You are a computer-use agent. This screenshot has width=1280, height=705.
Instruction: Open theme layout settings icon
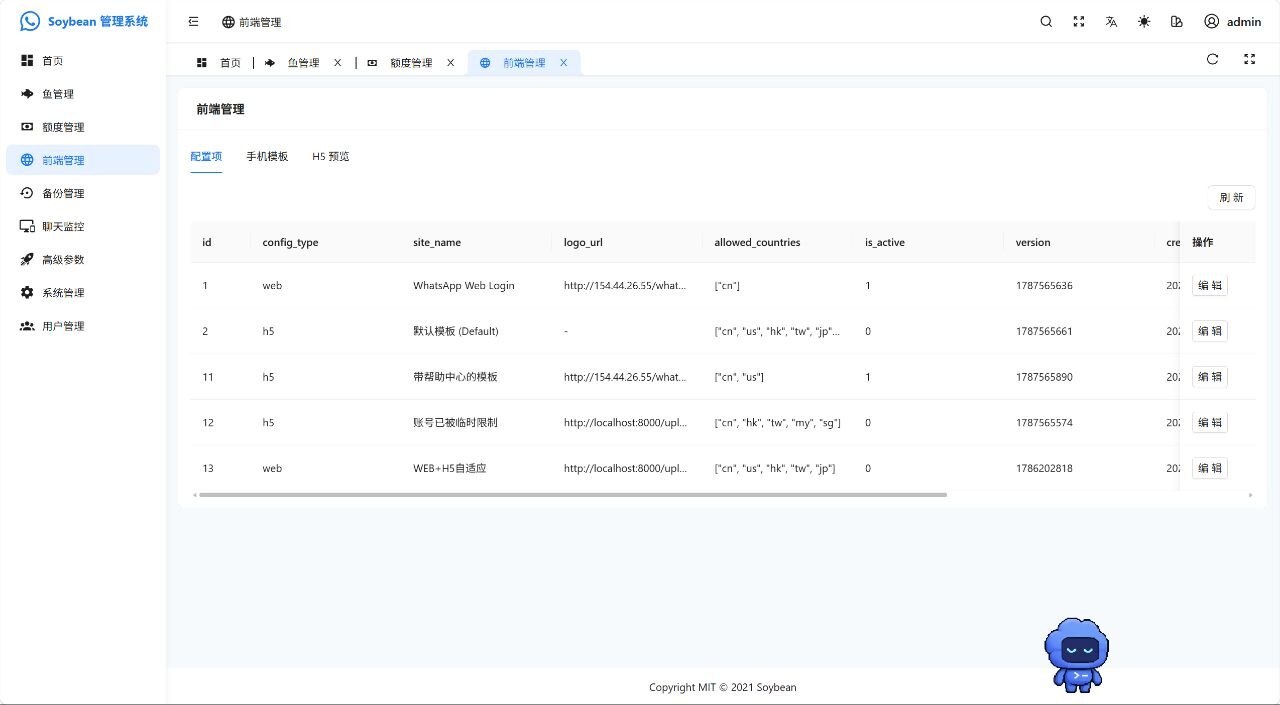click(1176, 21)
